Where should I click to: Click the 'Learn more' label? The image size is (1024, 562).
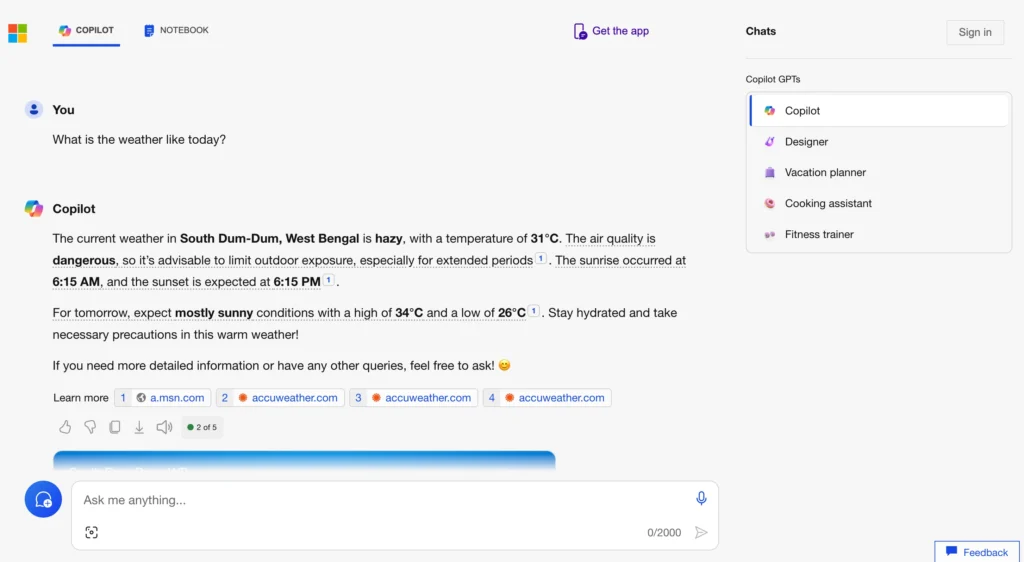(x=81, y=398)
